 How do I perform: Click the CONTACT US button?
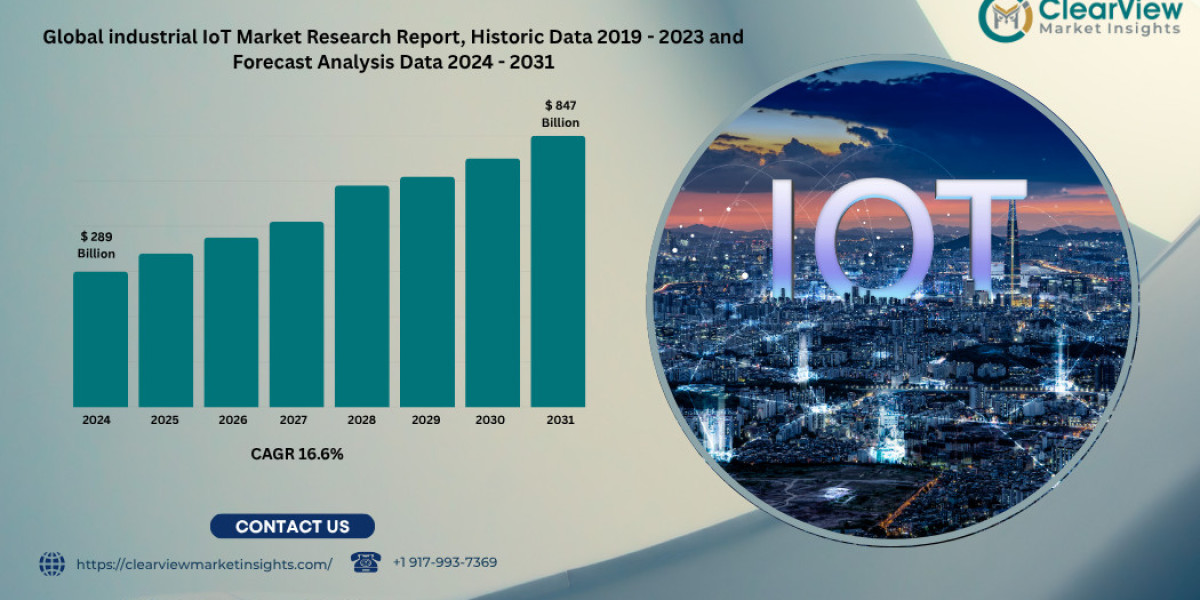[x=292, y=526]
